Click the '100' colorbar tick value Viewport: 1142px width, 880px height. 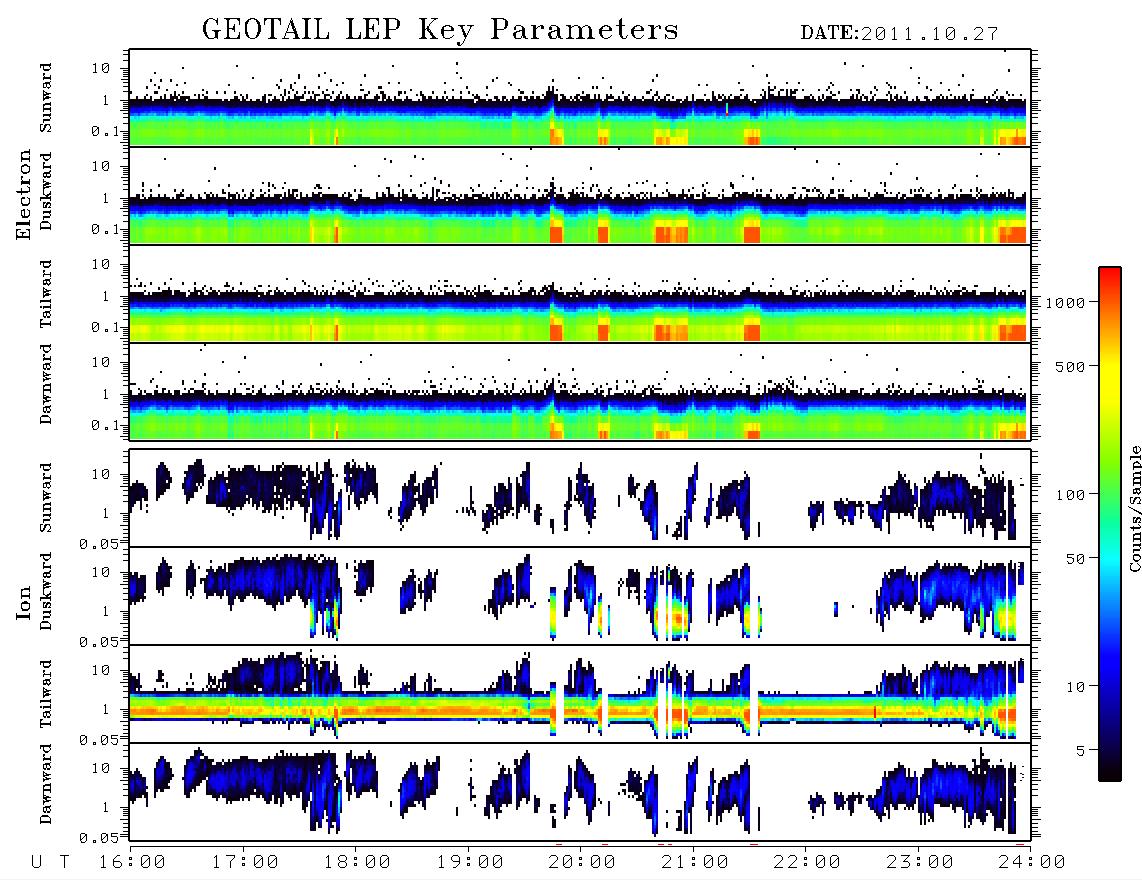point(1070,495)
